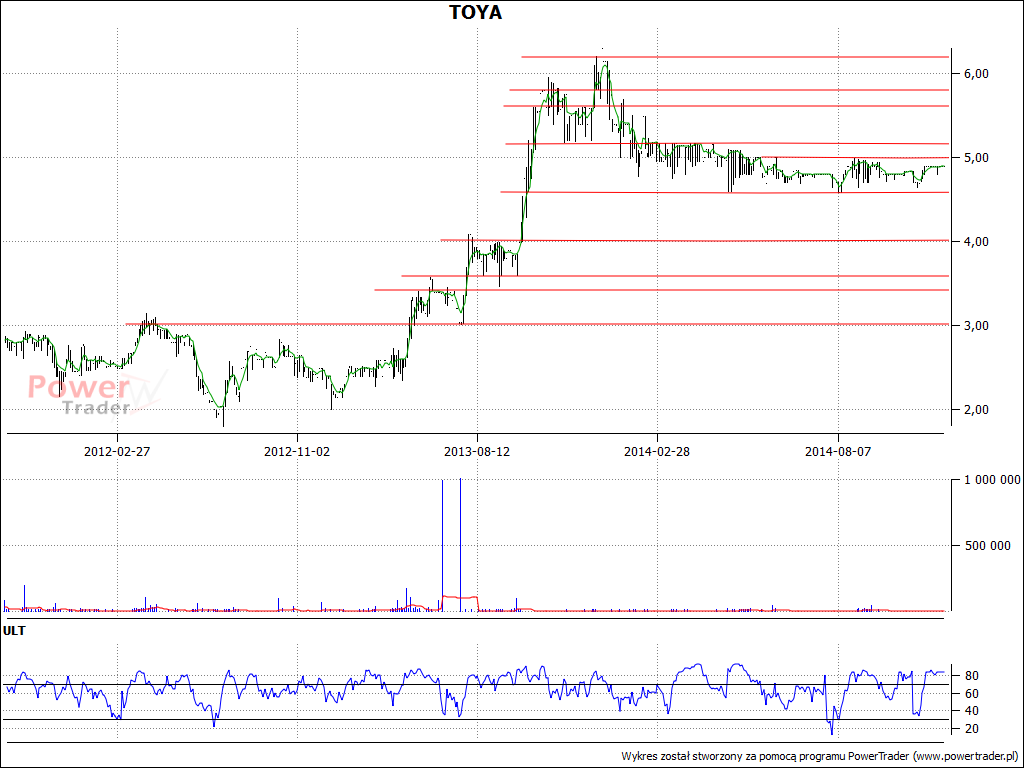1024x768 pixels.
Task: Select the 2012-02-27 date label
Action: click(118, 451)
